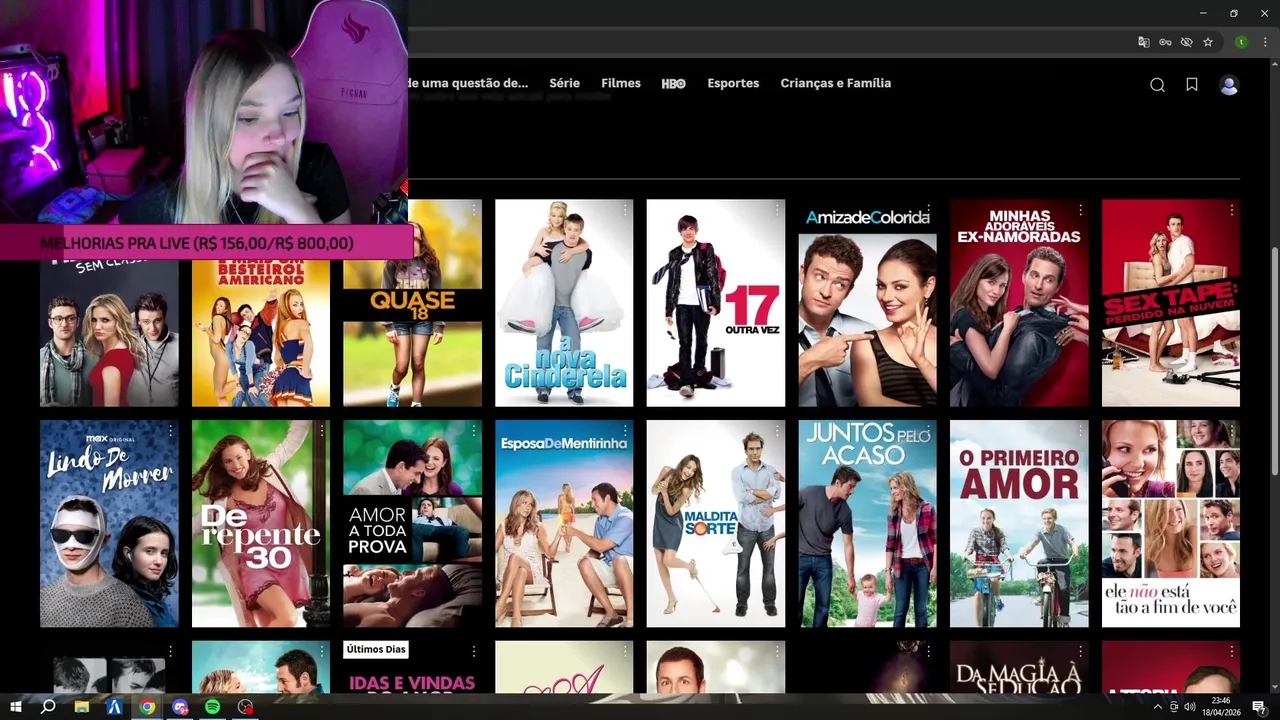
Task: Open Chrome's three-dot menu
Action: tap(1265, 42)
